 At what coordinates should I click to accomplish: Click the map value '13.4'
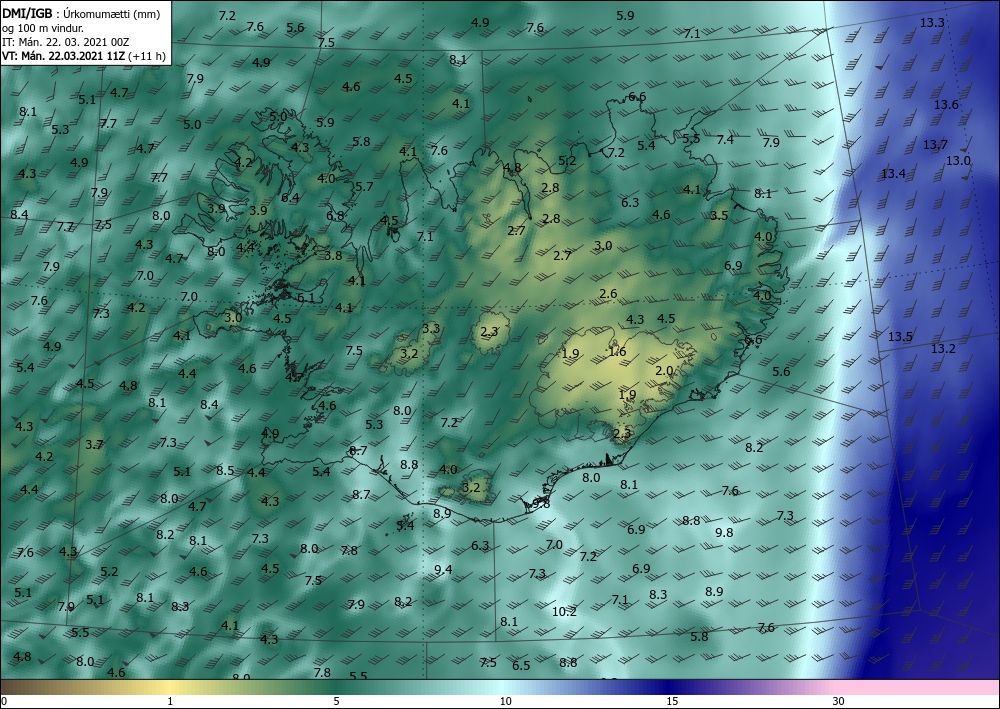pos(893,173)
